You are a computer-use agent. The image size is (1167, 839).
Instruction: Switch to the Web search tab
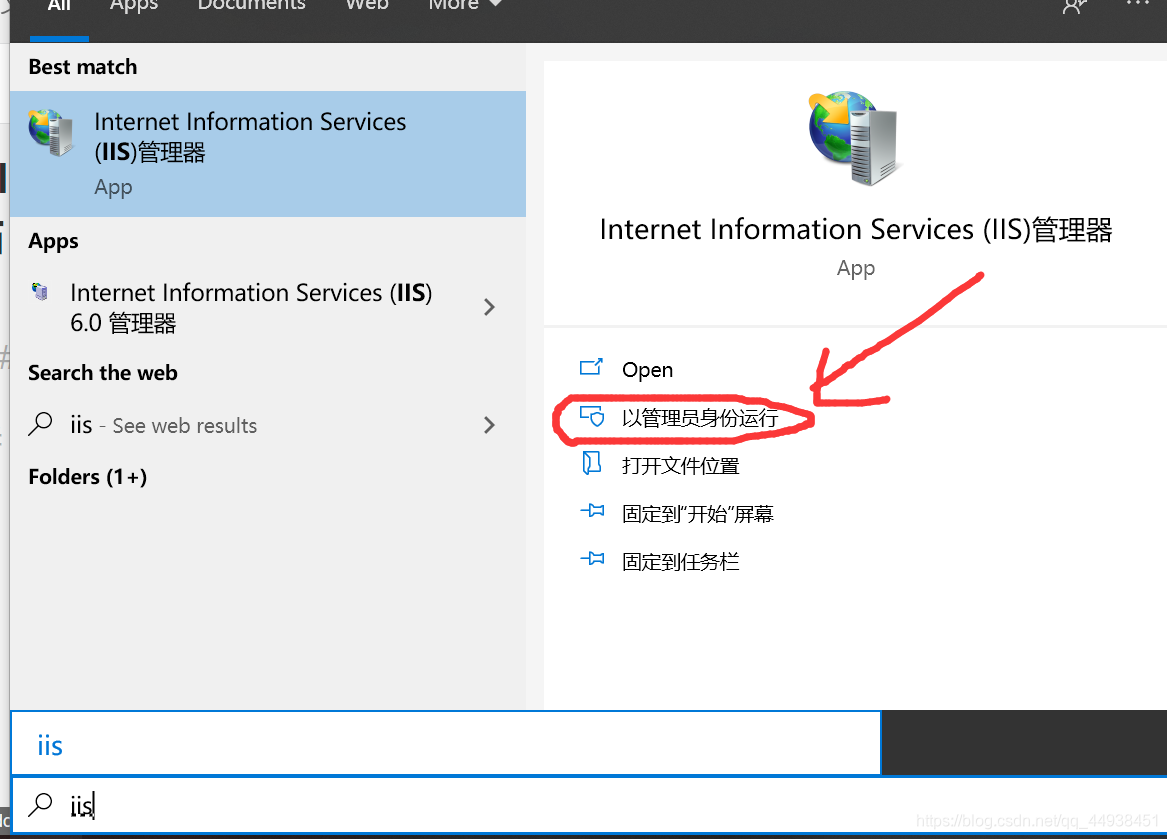(367, 6)
